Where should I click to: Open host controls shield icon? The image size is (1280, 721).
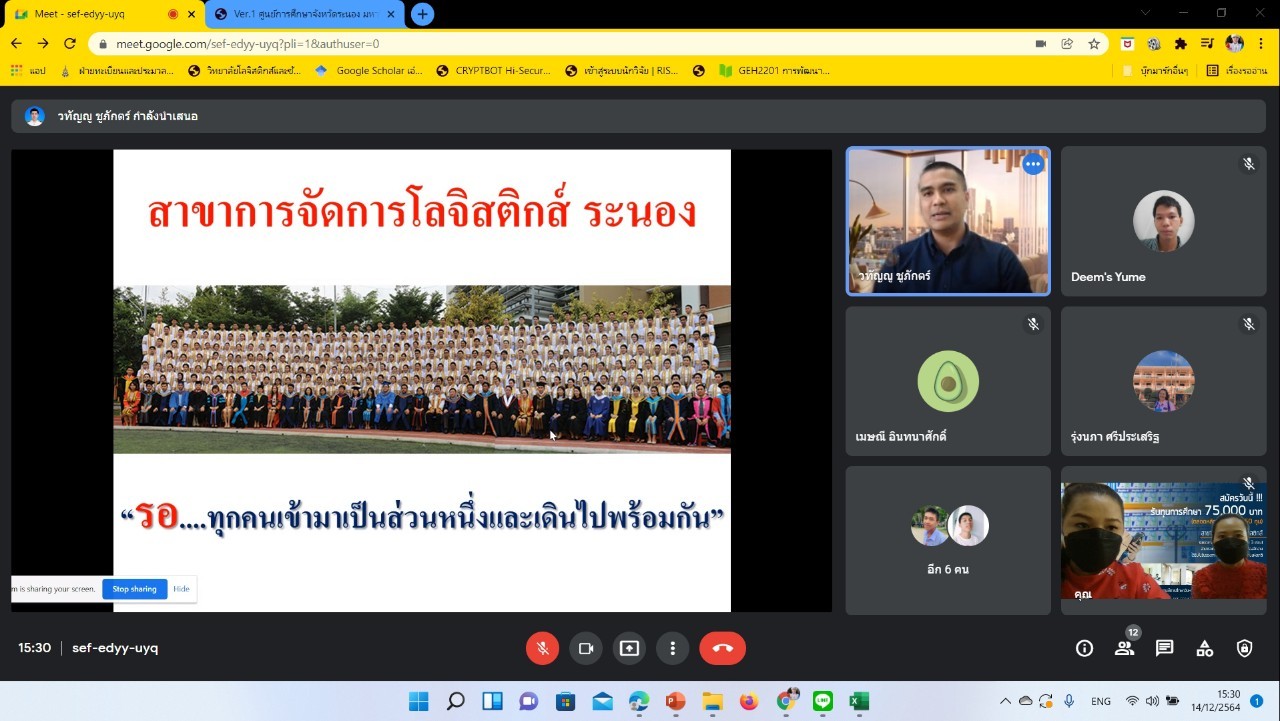coord(1244,648)
